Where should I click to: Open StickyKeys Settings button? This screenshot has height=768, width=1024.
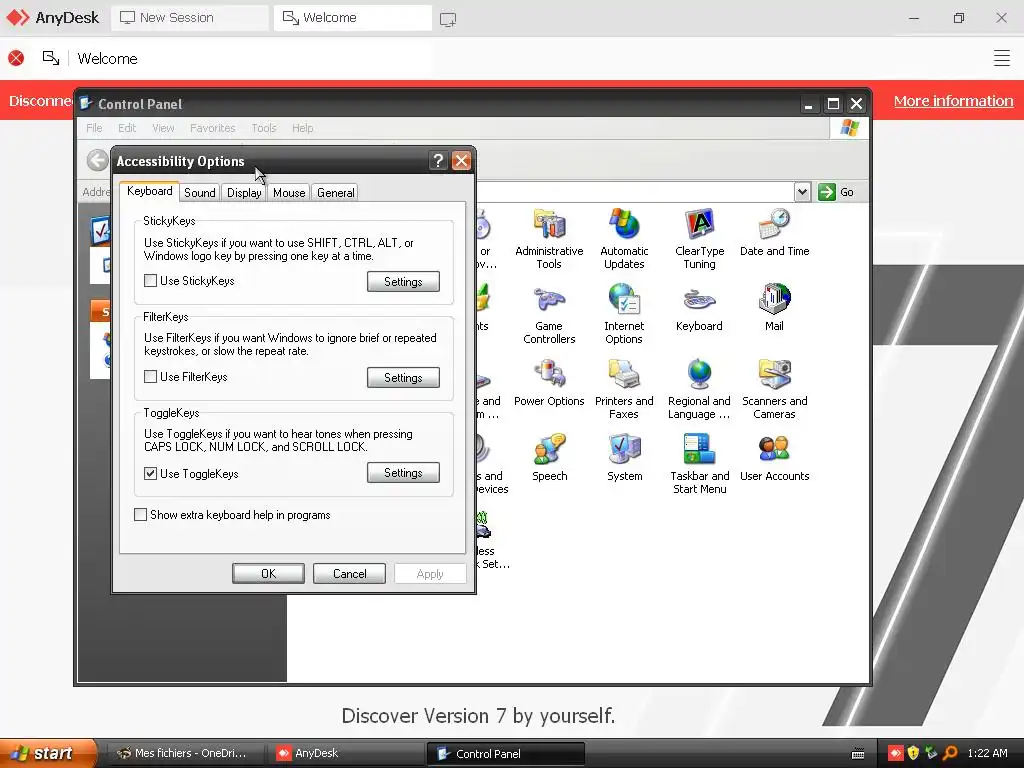click(403, 281)
